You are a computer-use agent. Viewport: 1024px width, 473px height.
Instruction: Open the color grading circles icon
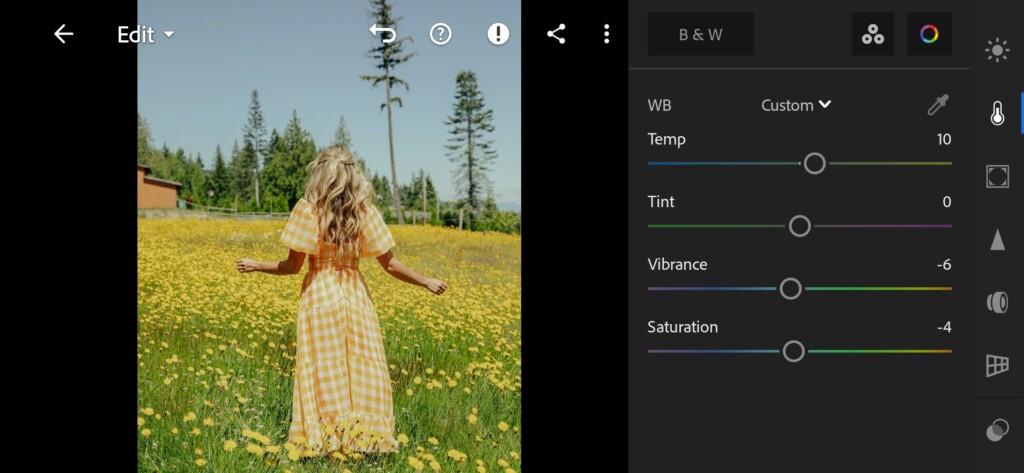(x=872, y=34)
